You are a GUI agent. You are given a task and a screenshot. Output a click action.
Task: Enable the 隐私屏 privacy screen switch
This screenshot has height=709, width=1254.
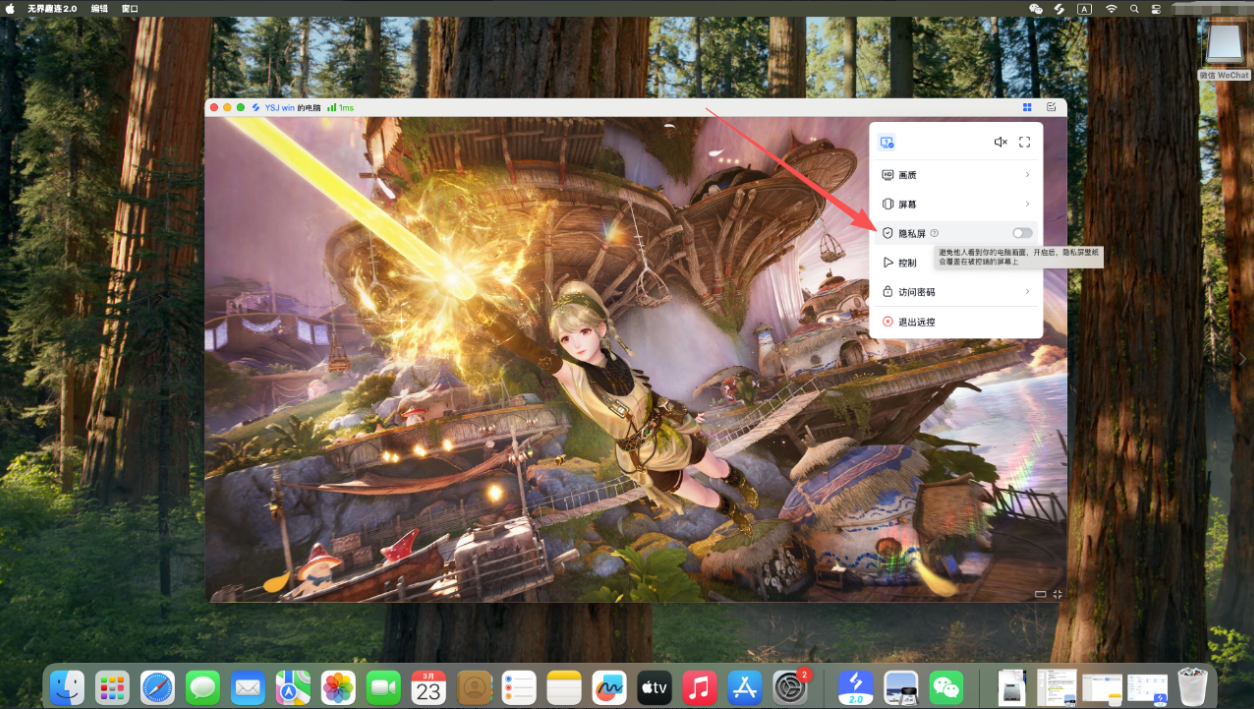[x=1022, y=233]
